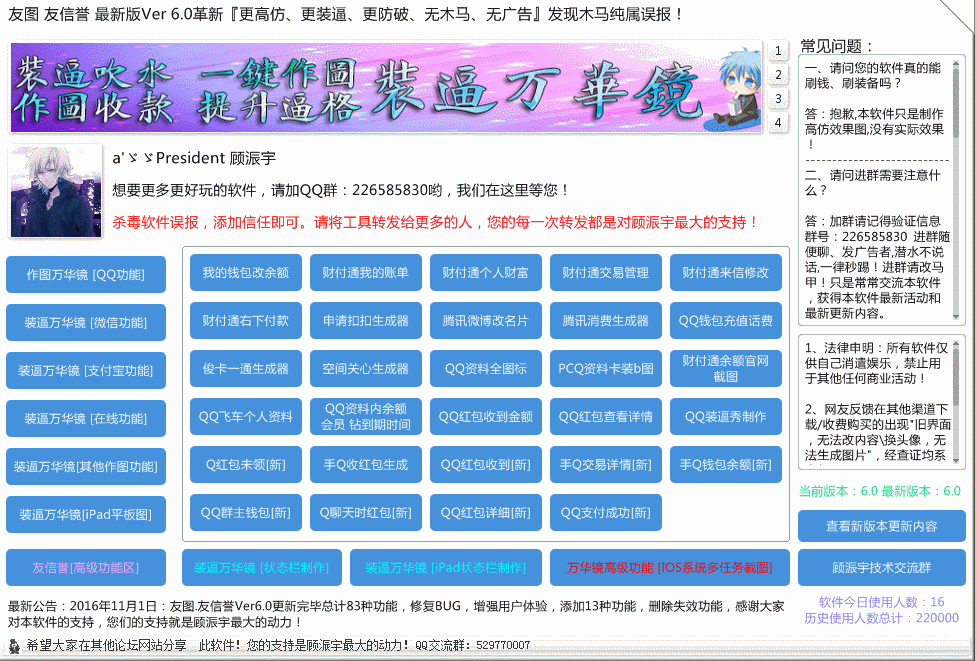977x661 pixels.
Task: Click 装逼万华镜 [iPad状态栏制作] button
Action: click(446, 567)
